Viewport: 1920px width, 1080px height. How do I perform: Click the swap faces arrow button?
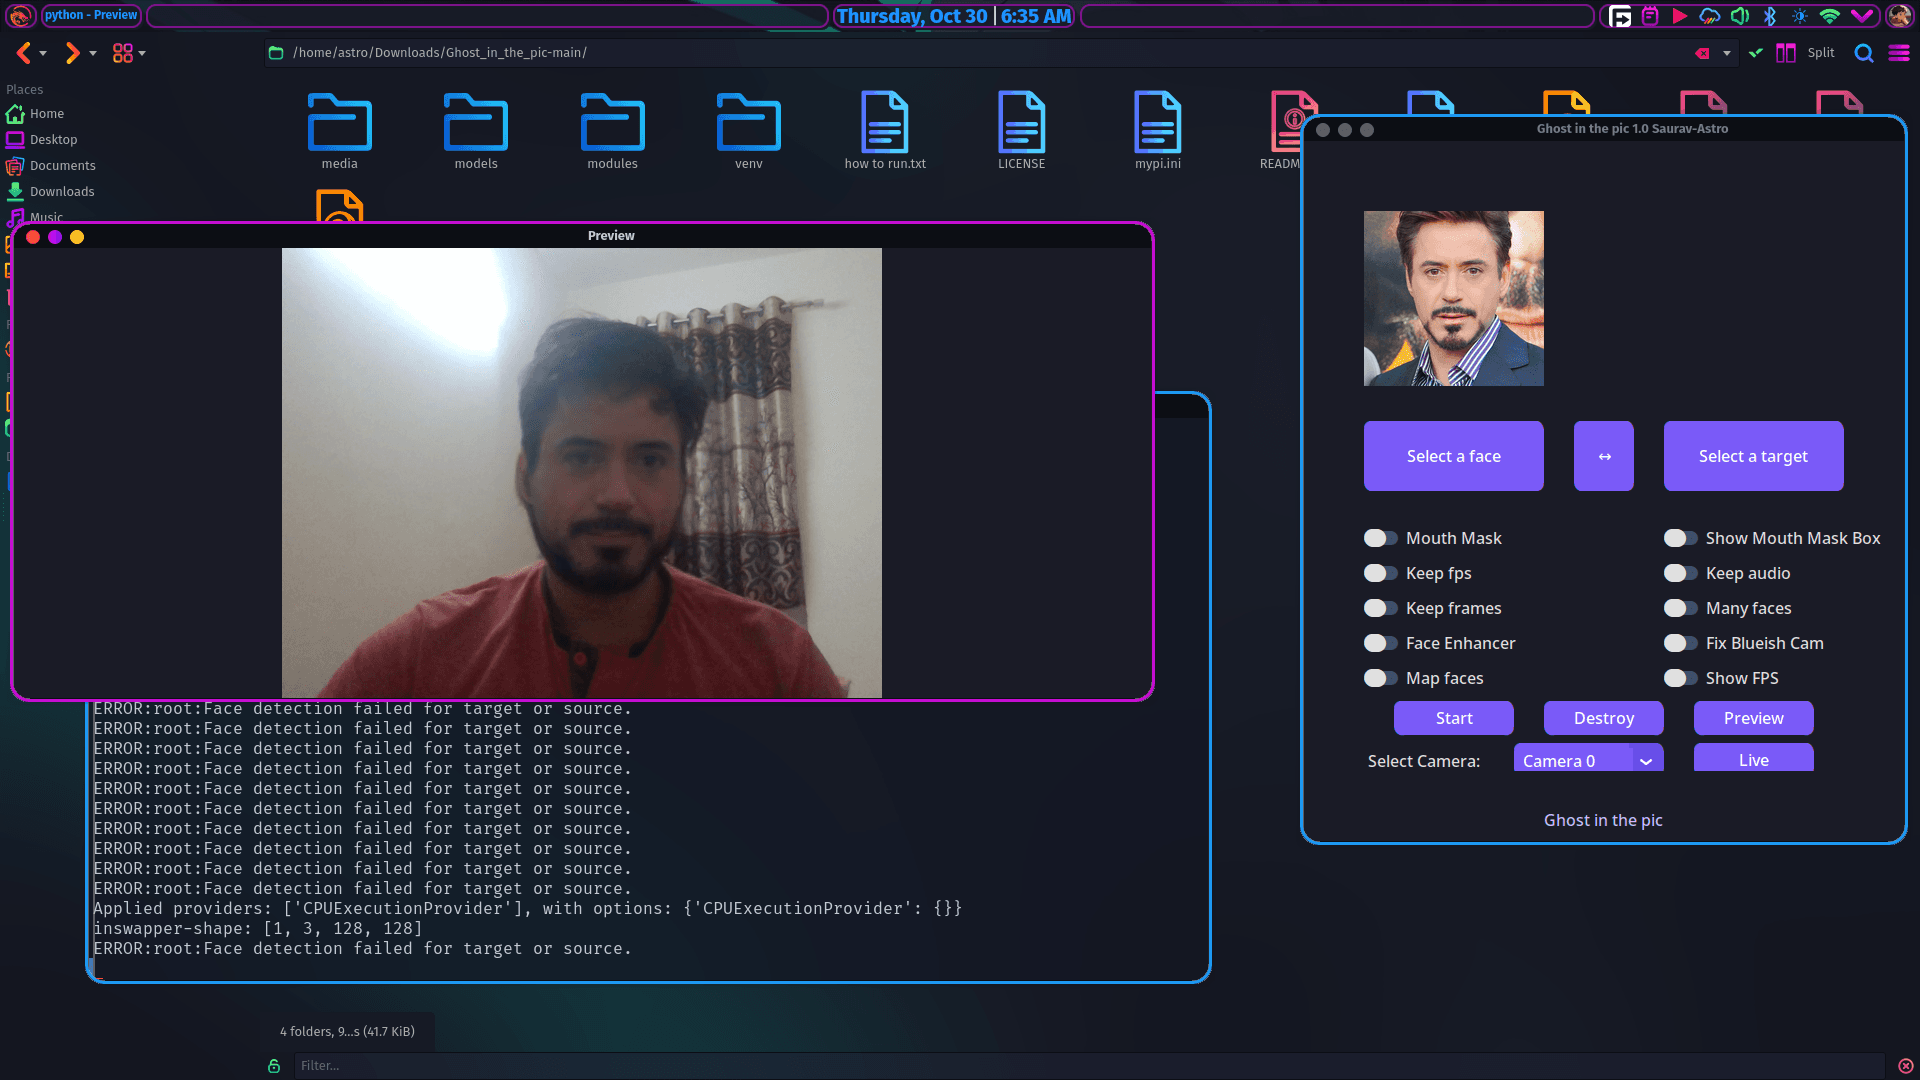[x=1603, y=456]
